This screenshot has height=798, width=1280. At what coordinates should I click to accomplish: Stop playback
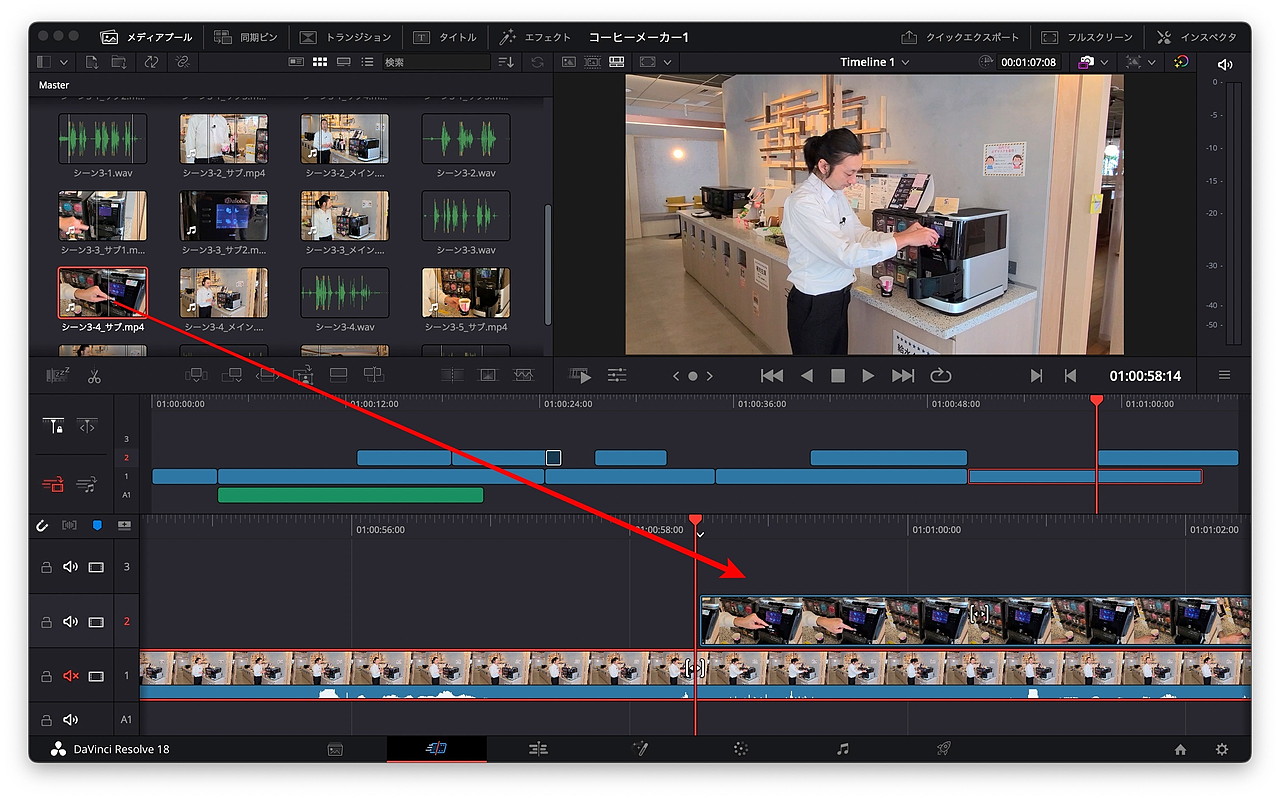tap(838, 376)
